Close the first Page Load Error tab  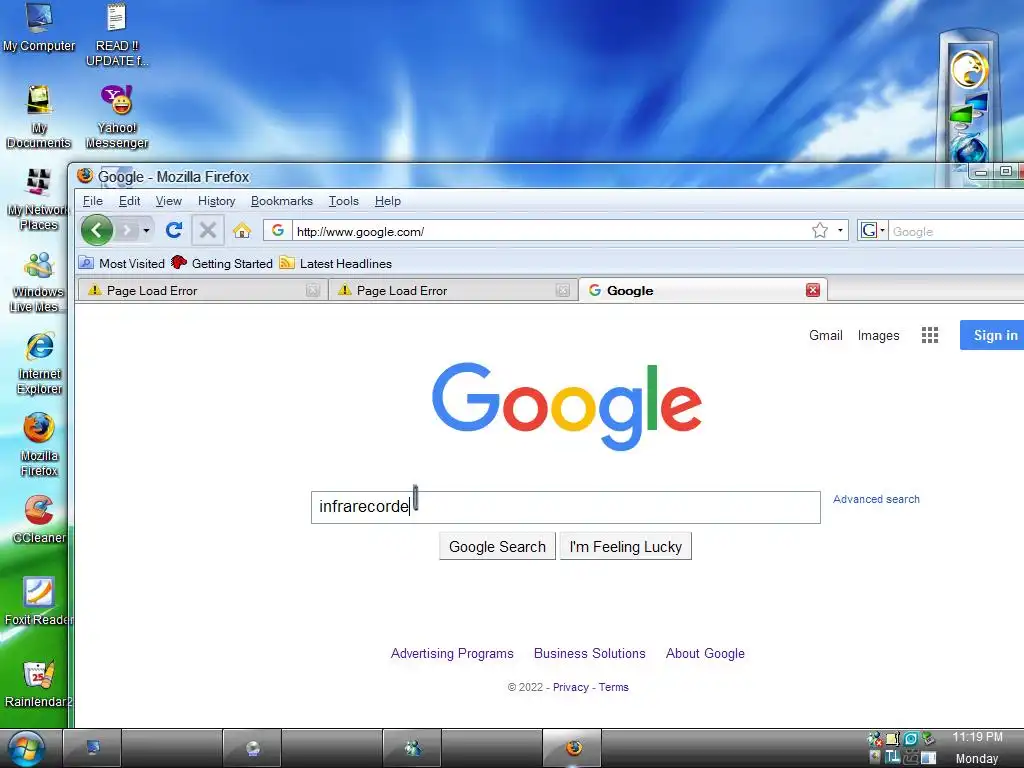tap(313, 291)
